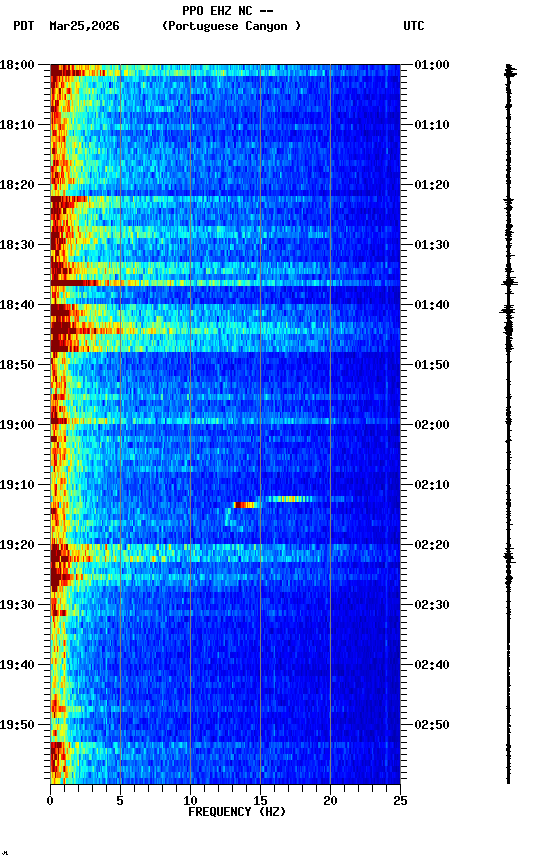The height and width of the screenshot is (864, 552).
Task: Click the 'PDT' timezone label
Action: click(x=24, y=26)
